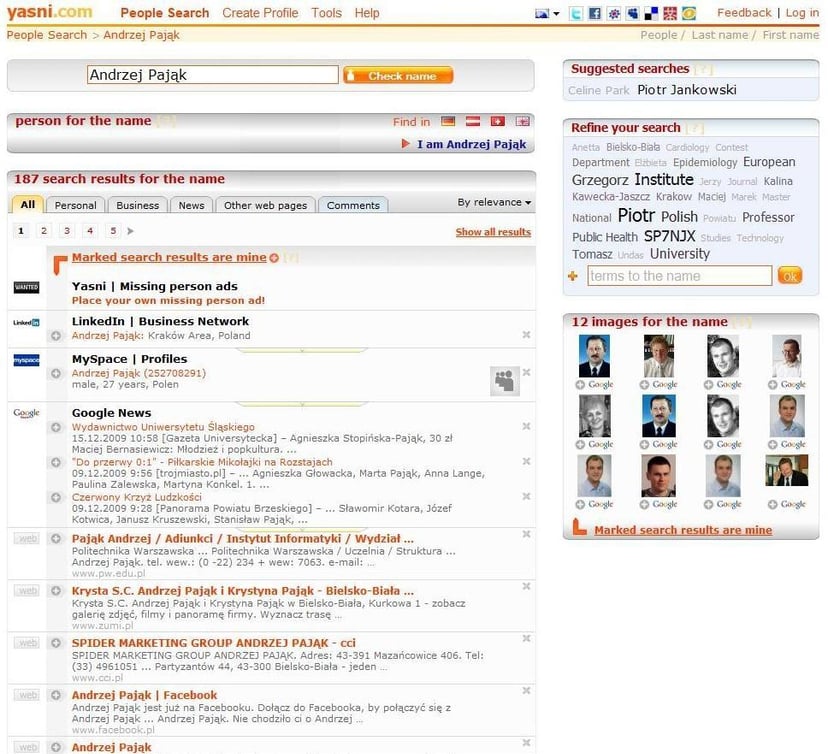Screen dimensions: 828x754
Task: Mark 'Do przerwy 0:1' news as mine
Action: point(56,463)
